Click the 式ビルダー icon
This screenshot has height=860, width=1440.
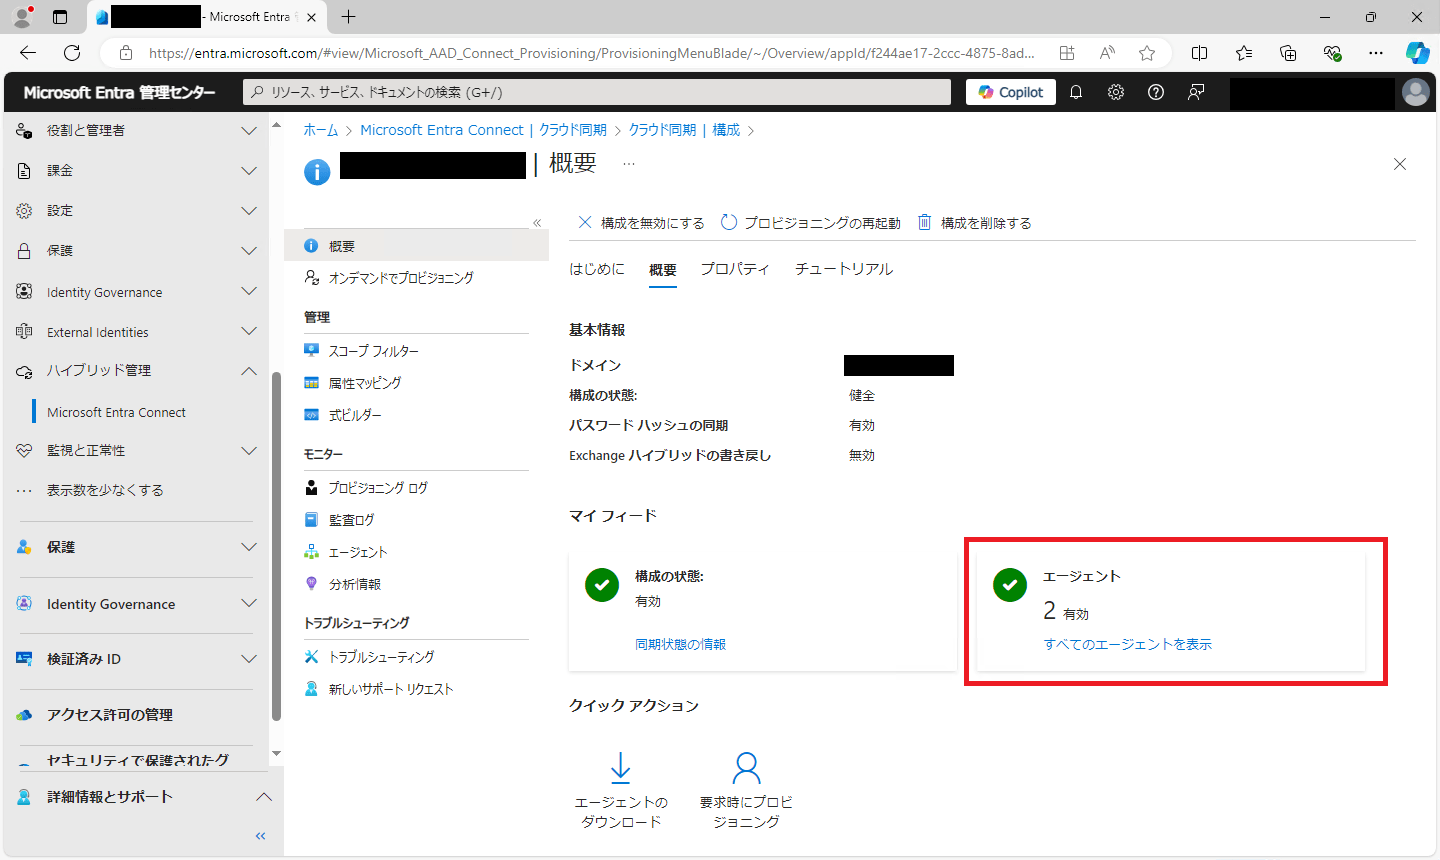[x=311, y=415]
